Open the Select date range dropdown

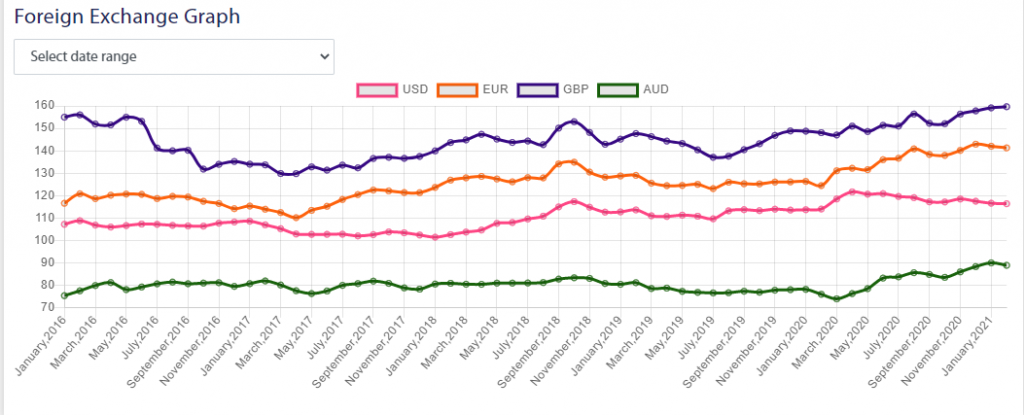click(x=173, y=57)
